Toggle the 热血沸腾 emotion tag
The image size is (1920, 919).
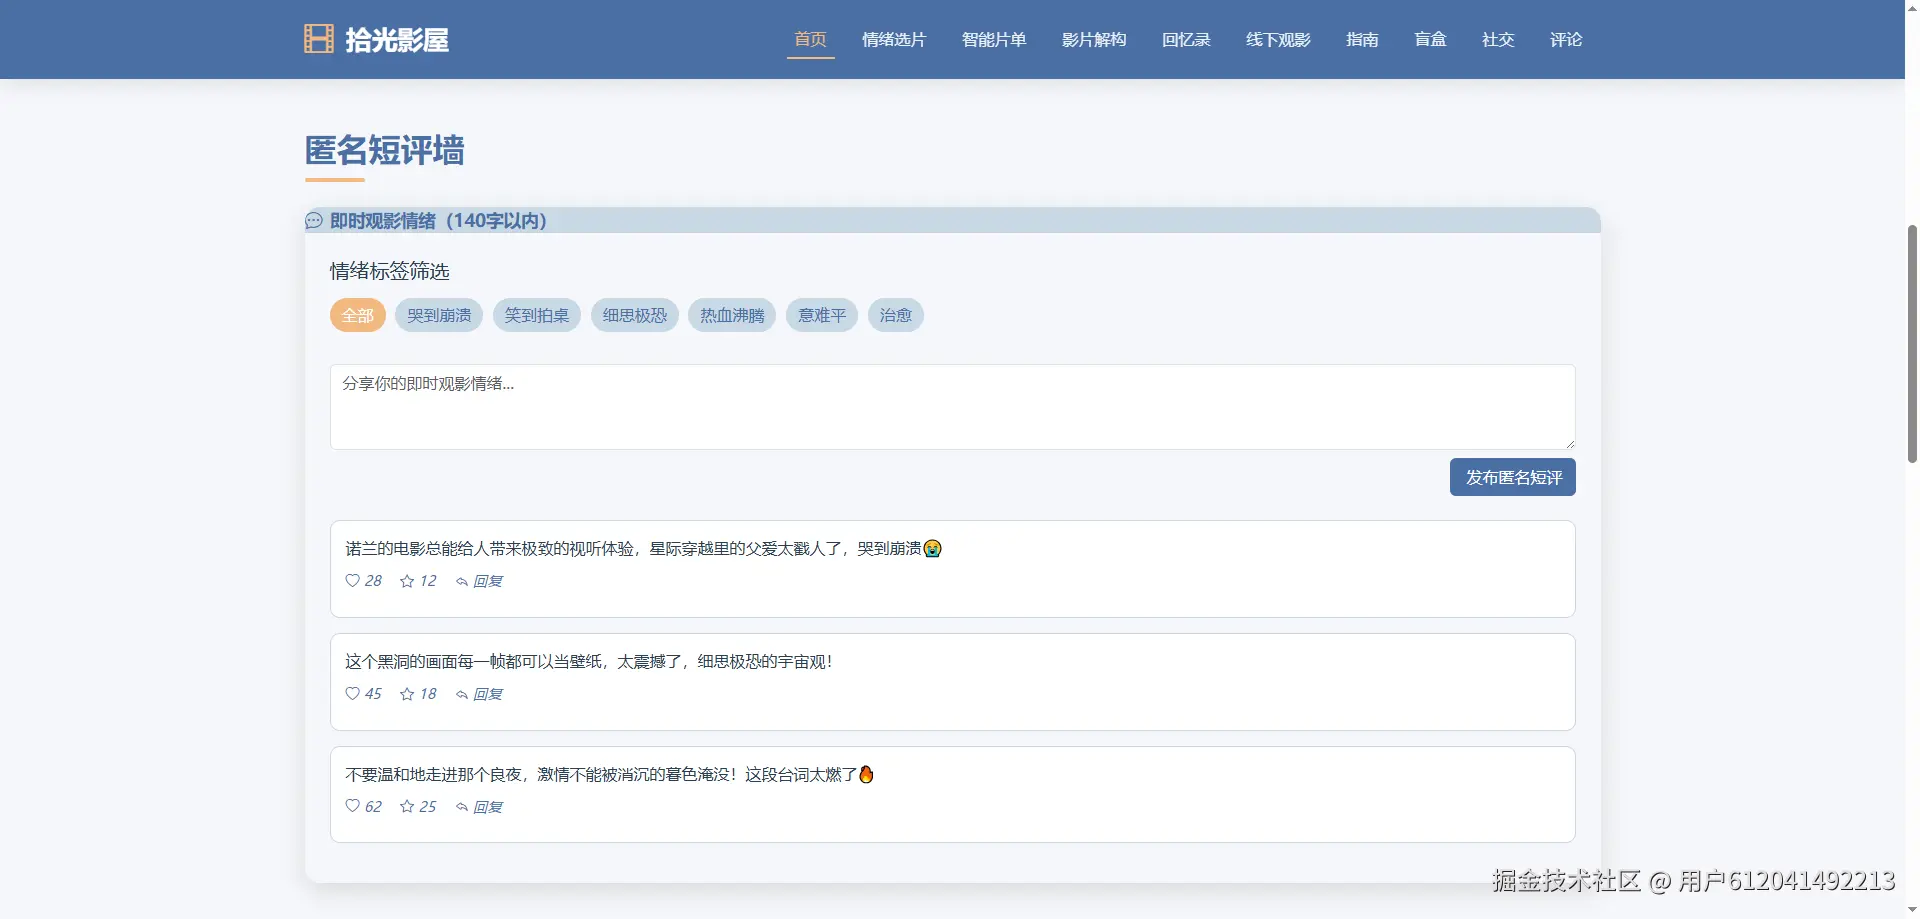tap(732, 315)
